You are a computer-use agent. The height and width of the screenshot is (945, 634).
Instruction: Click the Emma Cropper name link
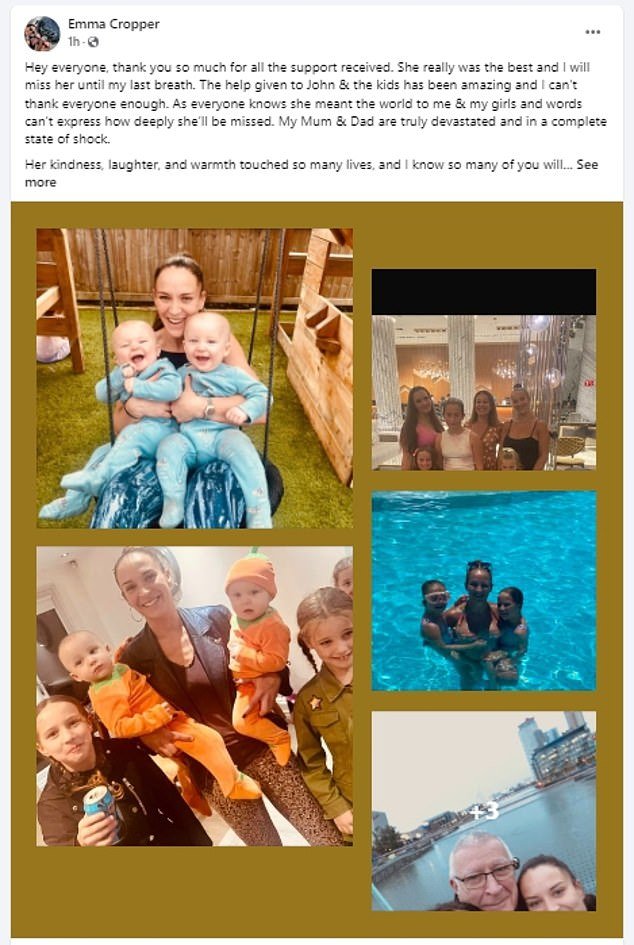(x=113, y=24)
